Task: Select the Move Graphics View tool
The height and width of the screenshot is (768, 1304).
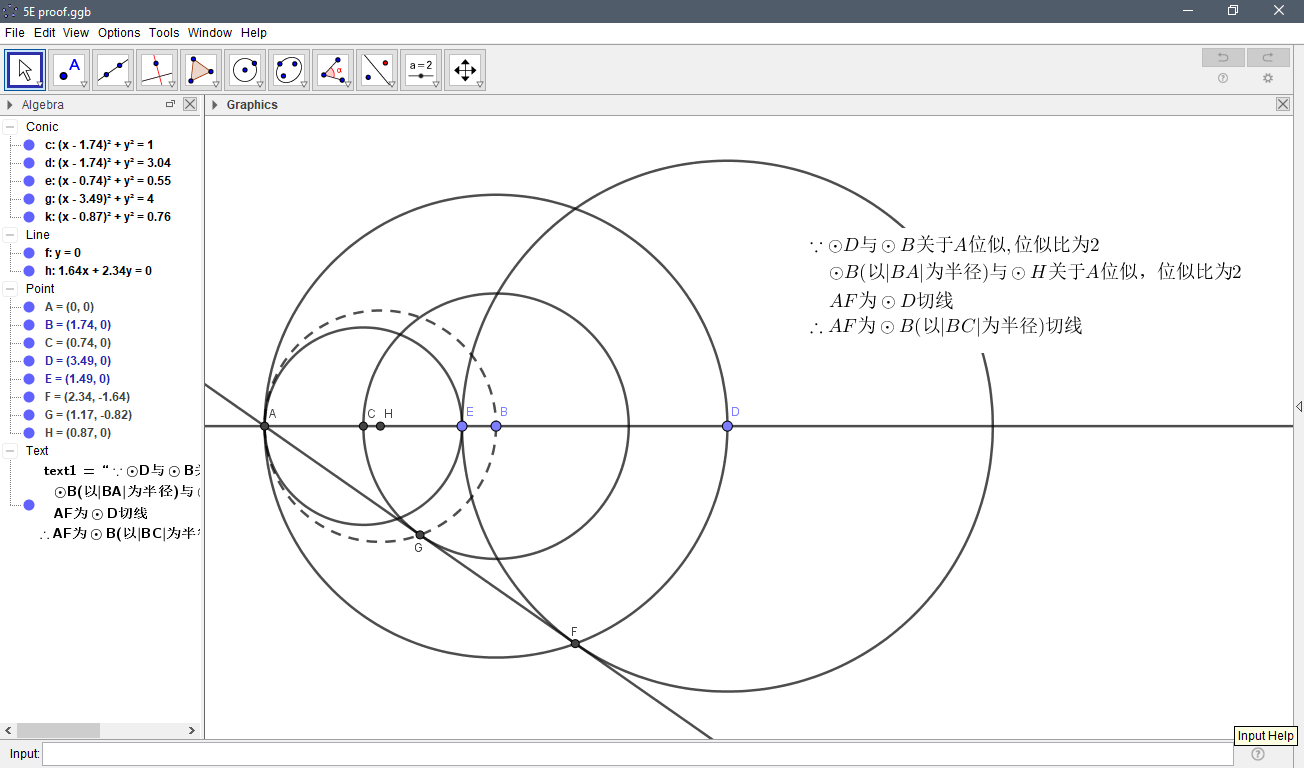Action: click(x=465, y=69)
